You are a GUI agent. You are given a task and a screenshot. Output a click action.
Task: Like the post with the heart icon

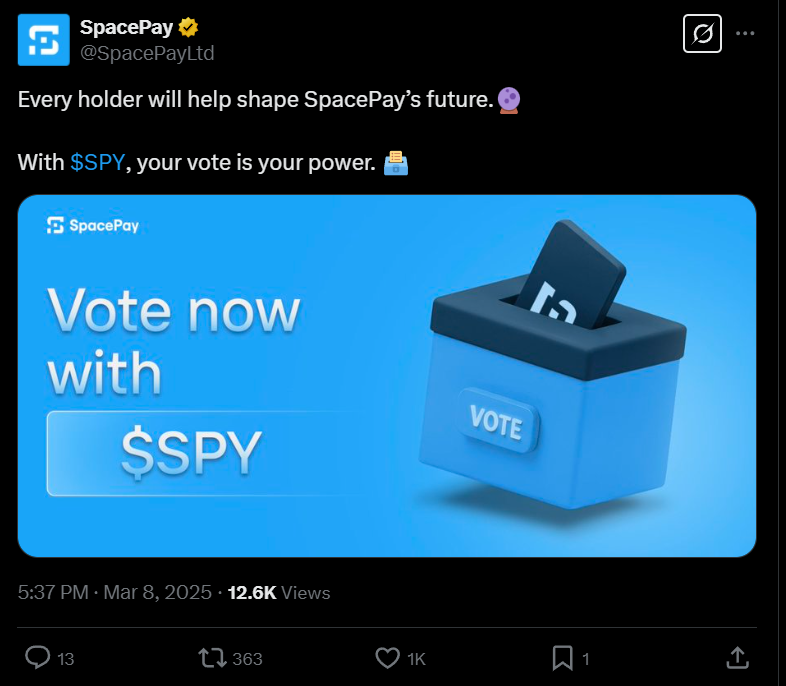387,658
